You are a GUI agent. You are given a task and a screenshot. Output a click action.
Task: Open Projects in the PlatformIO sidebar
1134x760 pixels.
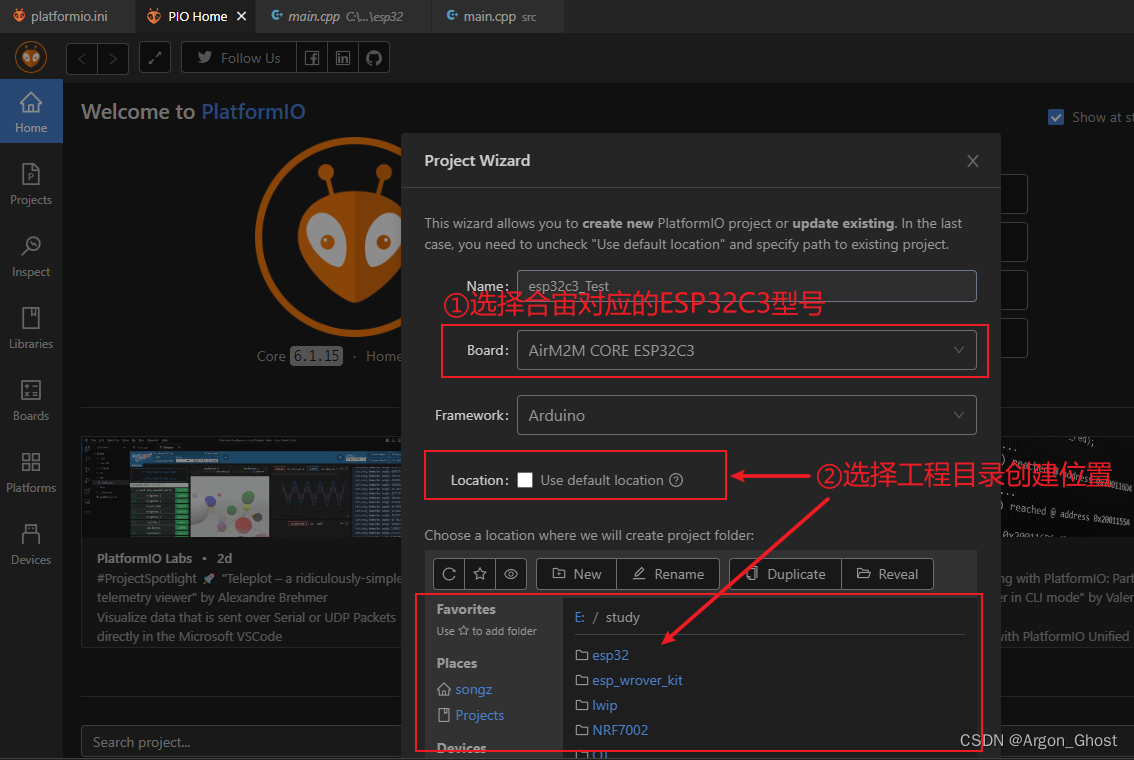31,184
